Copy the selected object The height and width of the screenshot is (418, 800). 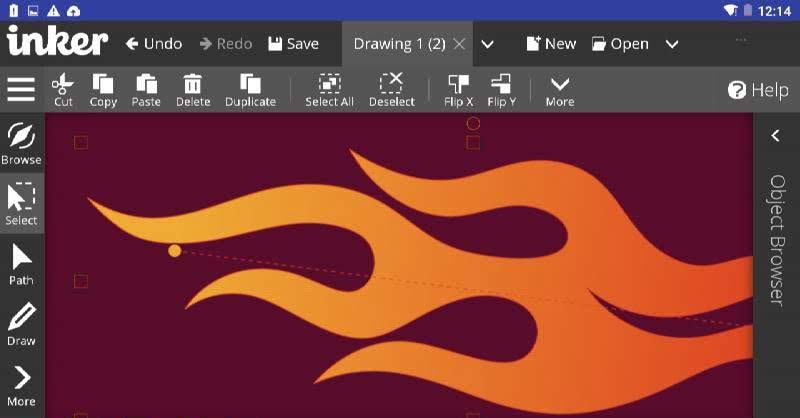tap(103, 90)
